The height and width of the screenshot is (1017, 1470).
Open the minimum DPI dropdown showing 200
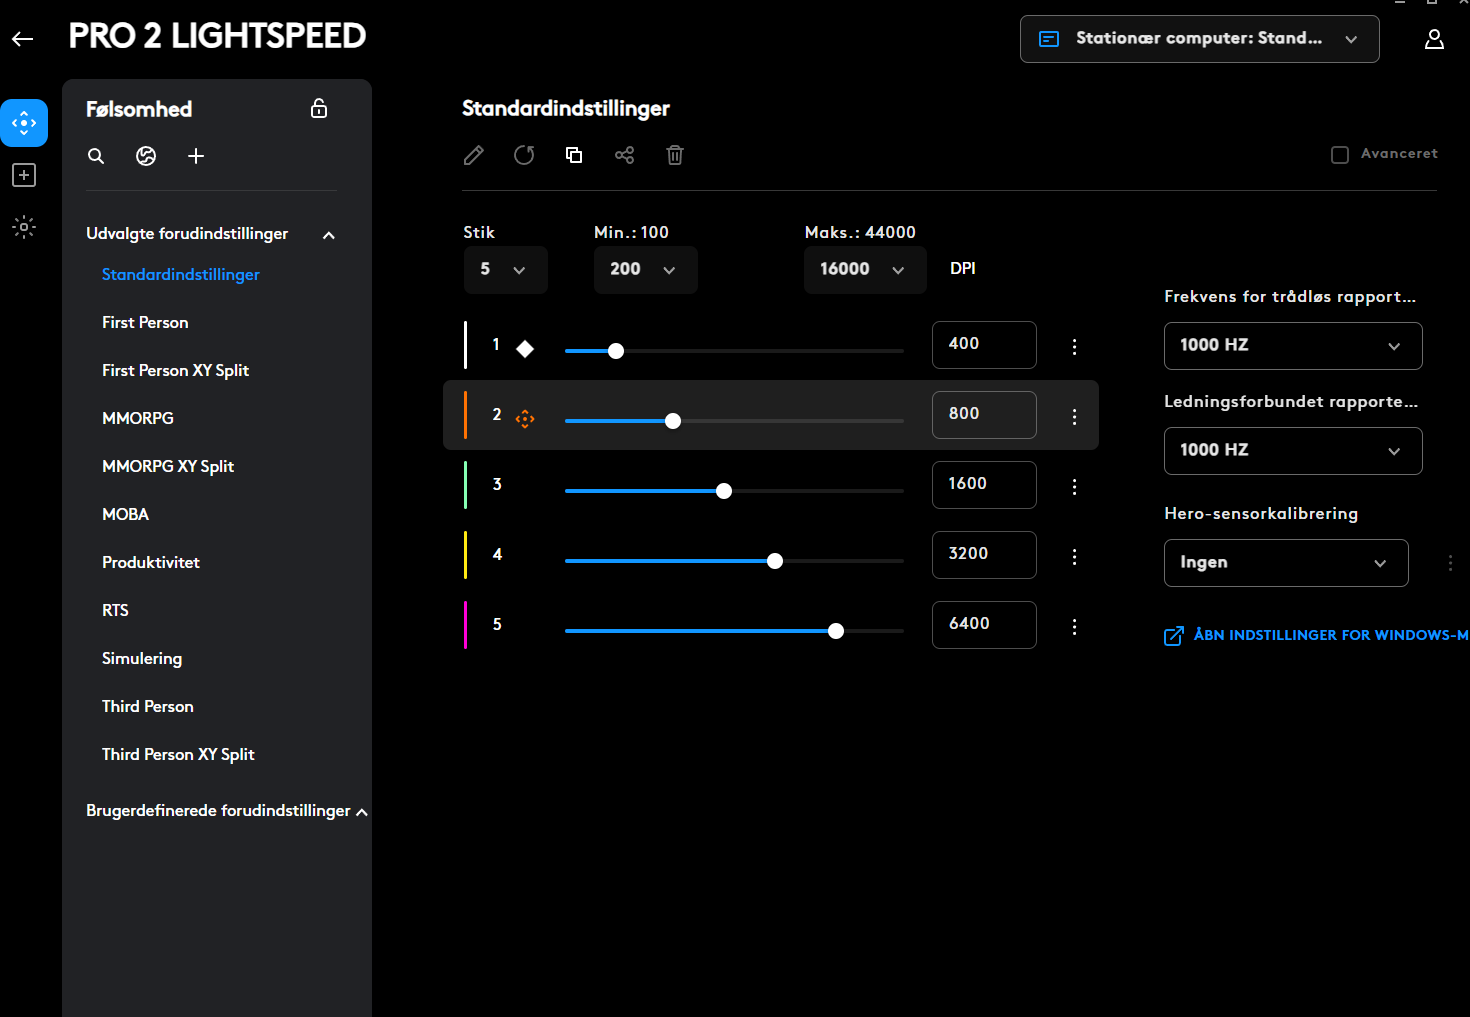(645, 270)
